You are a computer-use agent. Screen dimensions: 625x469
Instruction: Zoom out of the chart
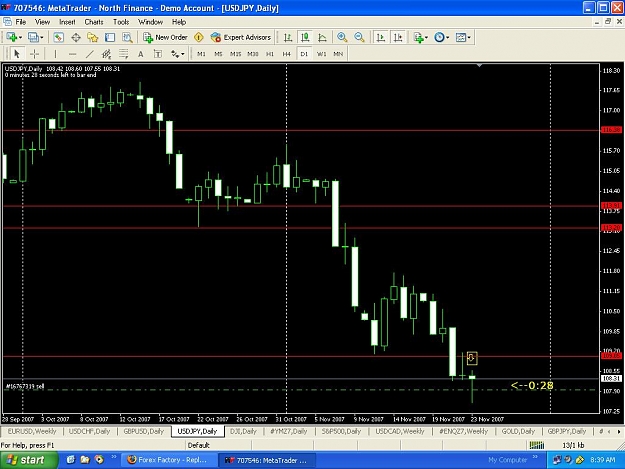359,37
